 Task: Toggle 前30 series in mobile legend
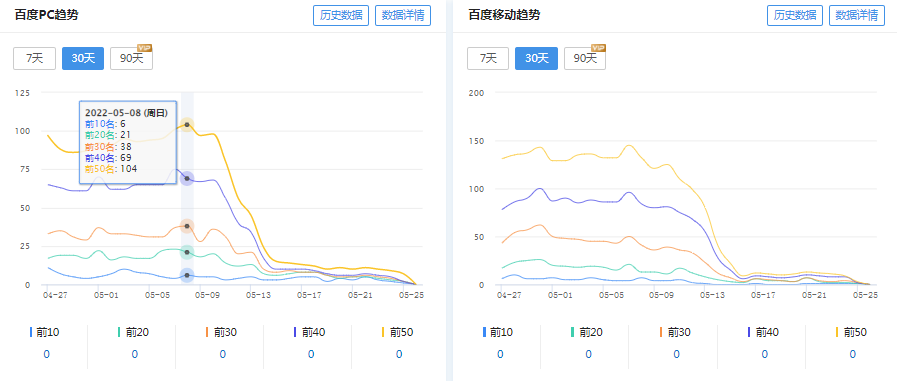click(x=676, y=332)
